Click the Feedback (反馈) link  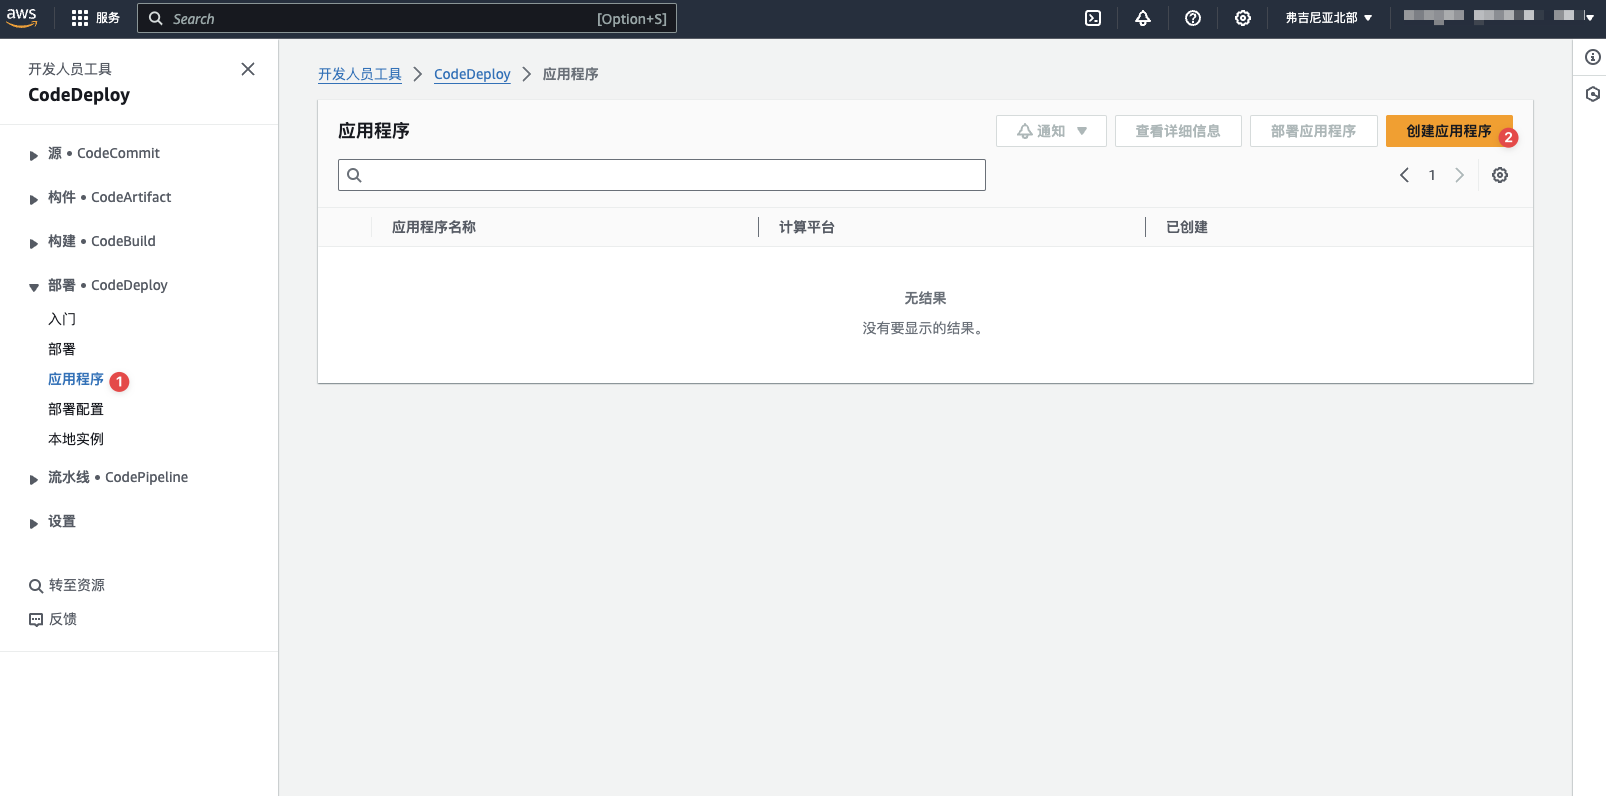click(63, 619)
